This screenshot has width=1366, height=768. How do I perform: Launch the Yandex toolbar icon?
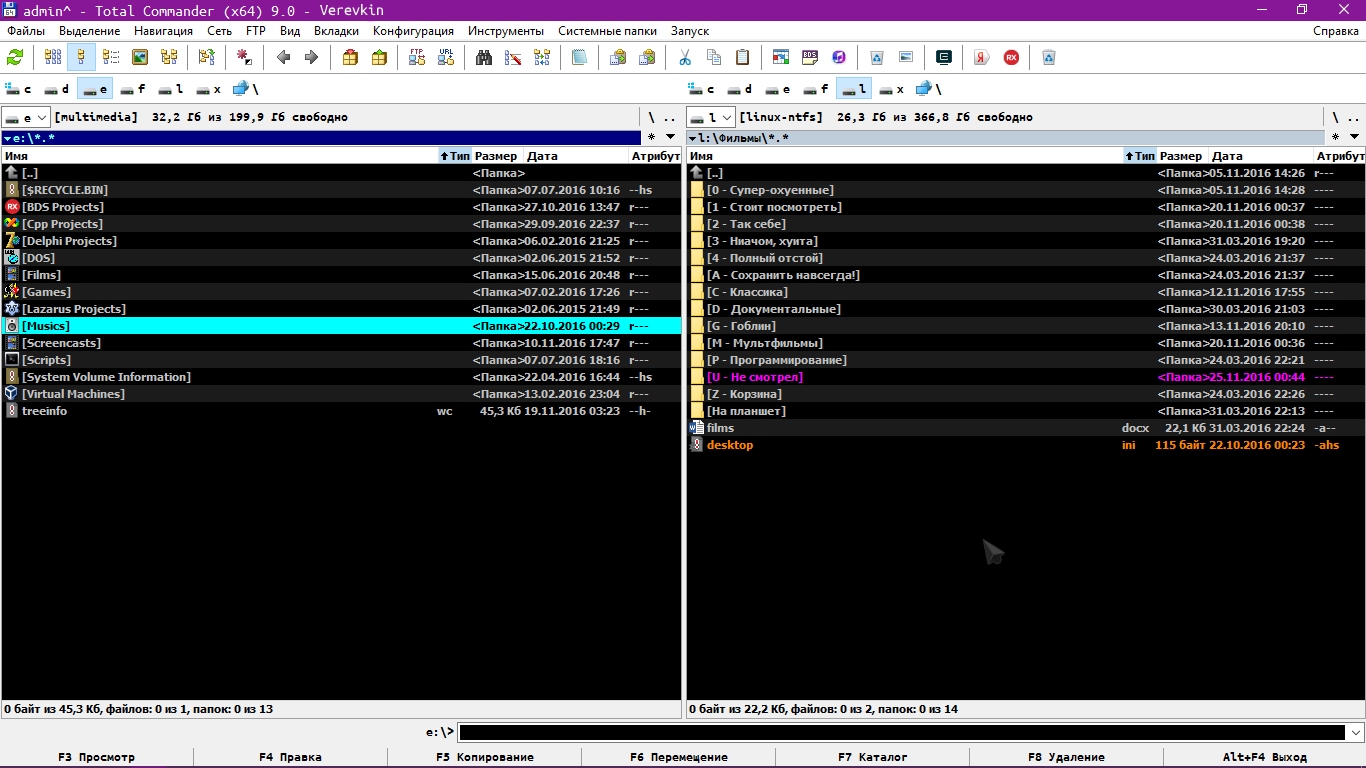[x=982, y=57]
